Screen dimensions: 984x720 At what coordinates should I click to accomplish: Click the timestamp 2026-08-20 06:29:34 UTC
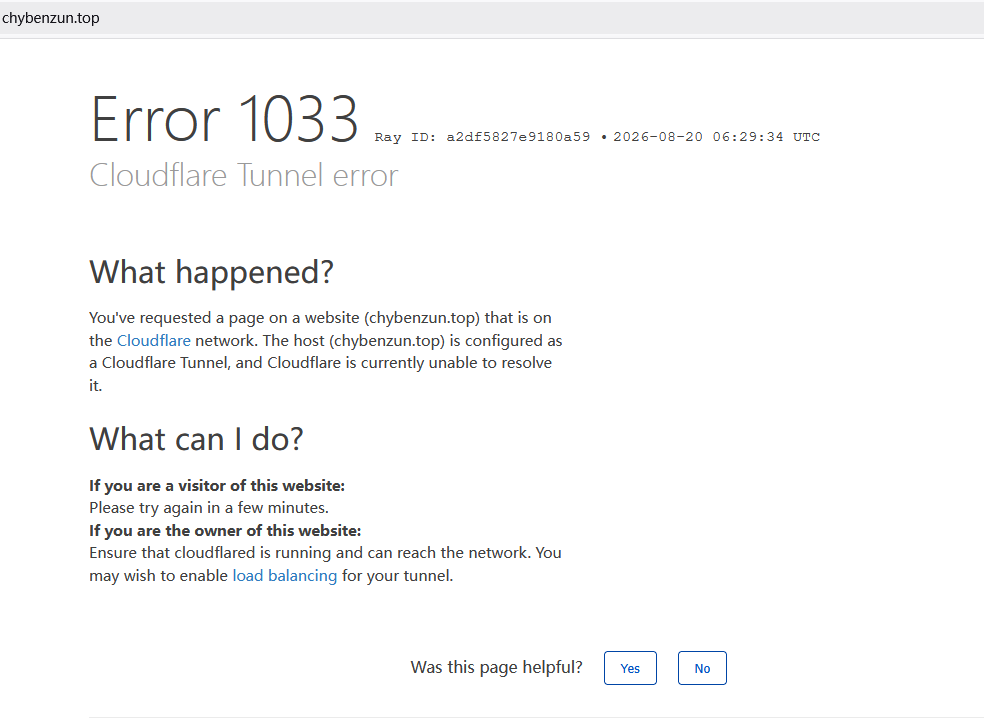tap(717, 137)
